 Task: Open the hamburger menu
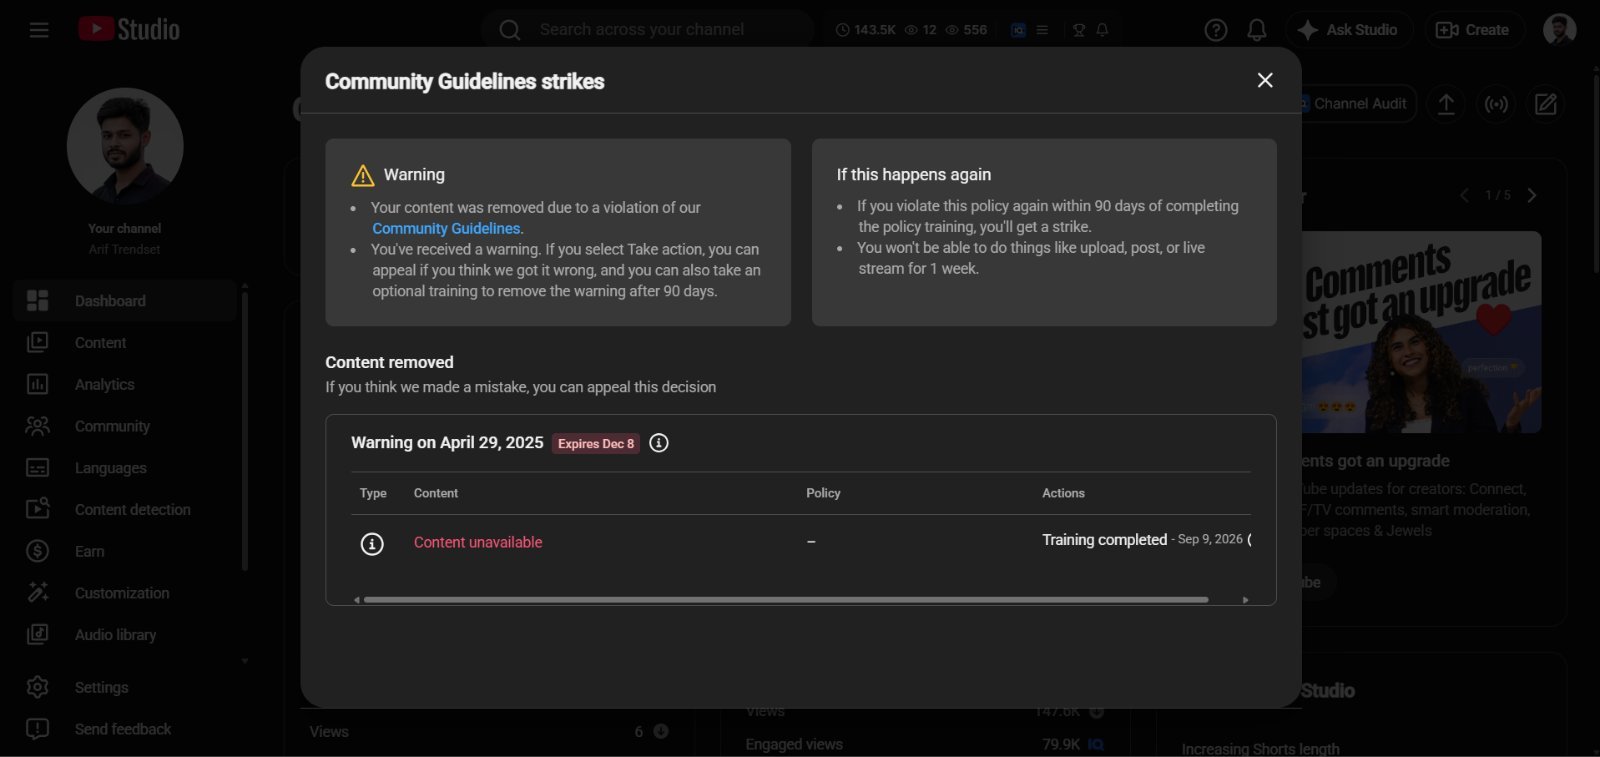tap(39, 30)
